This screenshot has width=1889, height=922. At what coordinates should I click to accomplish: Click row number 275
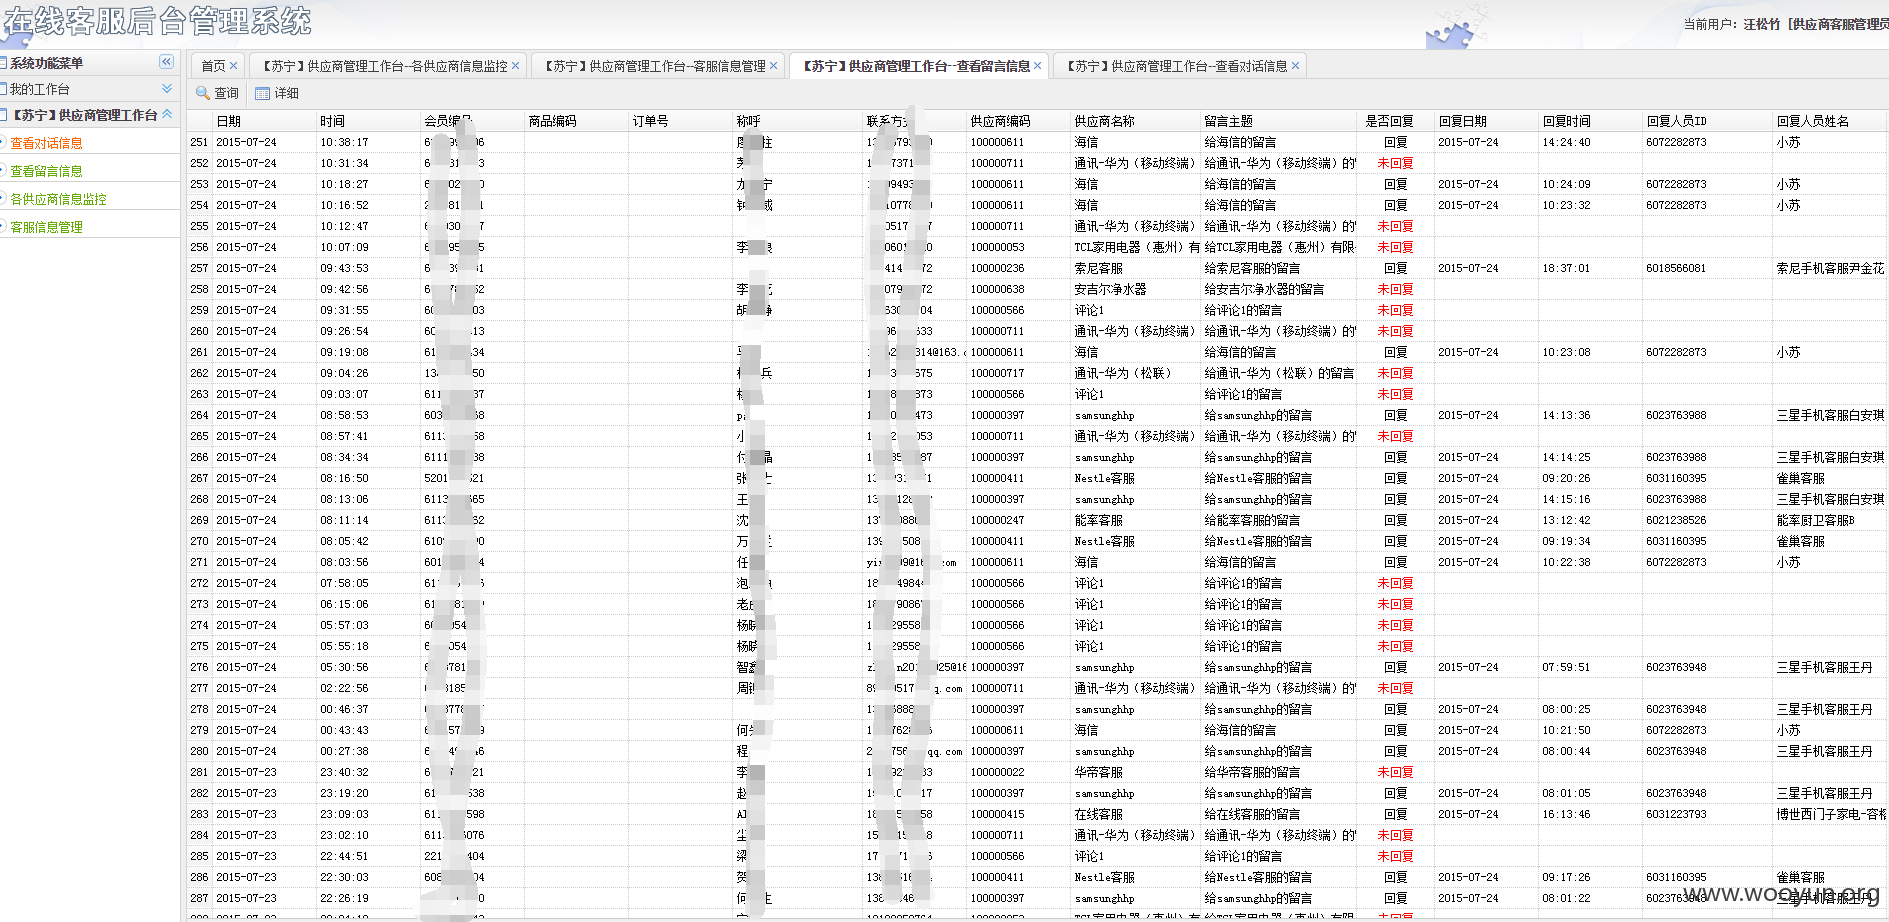(x=199, y=646)
